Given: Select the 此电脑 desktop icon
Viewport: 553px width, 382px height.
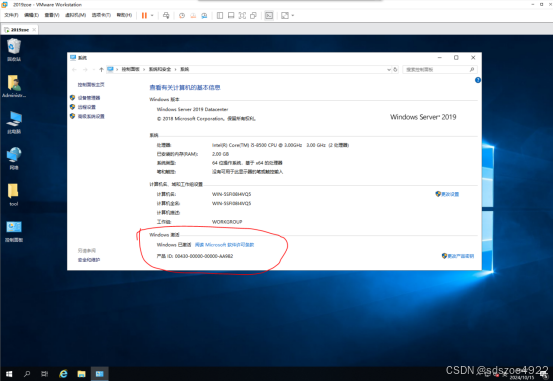Looking at the screenshot, I should point(14,122).
